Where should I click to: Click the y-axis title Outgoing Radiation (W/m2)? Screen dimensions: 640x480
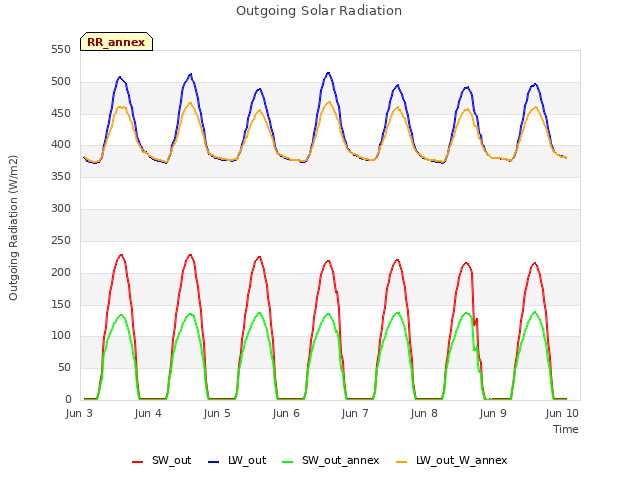[x=13, y=228]
